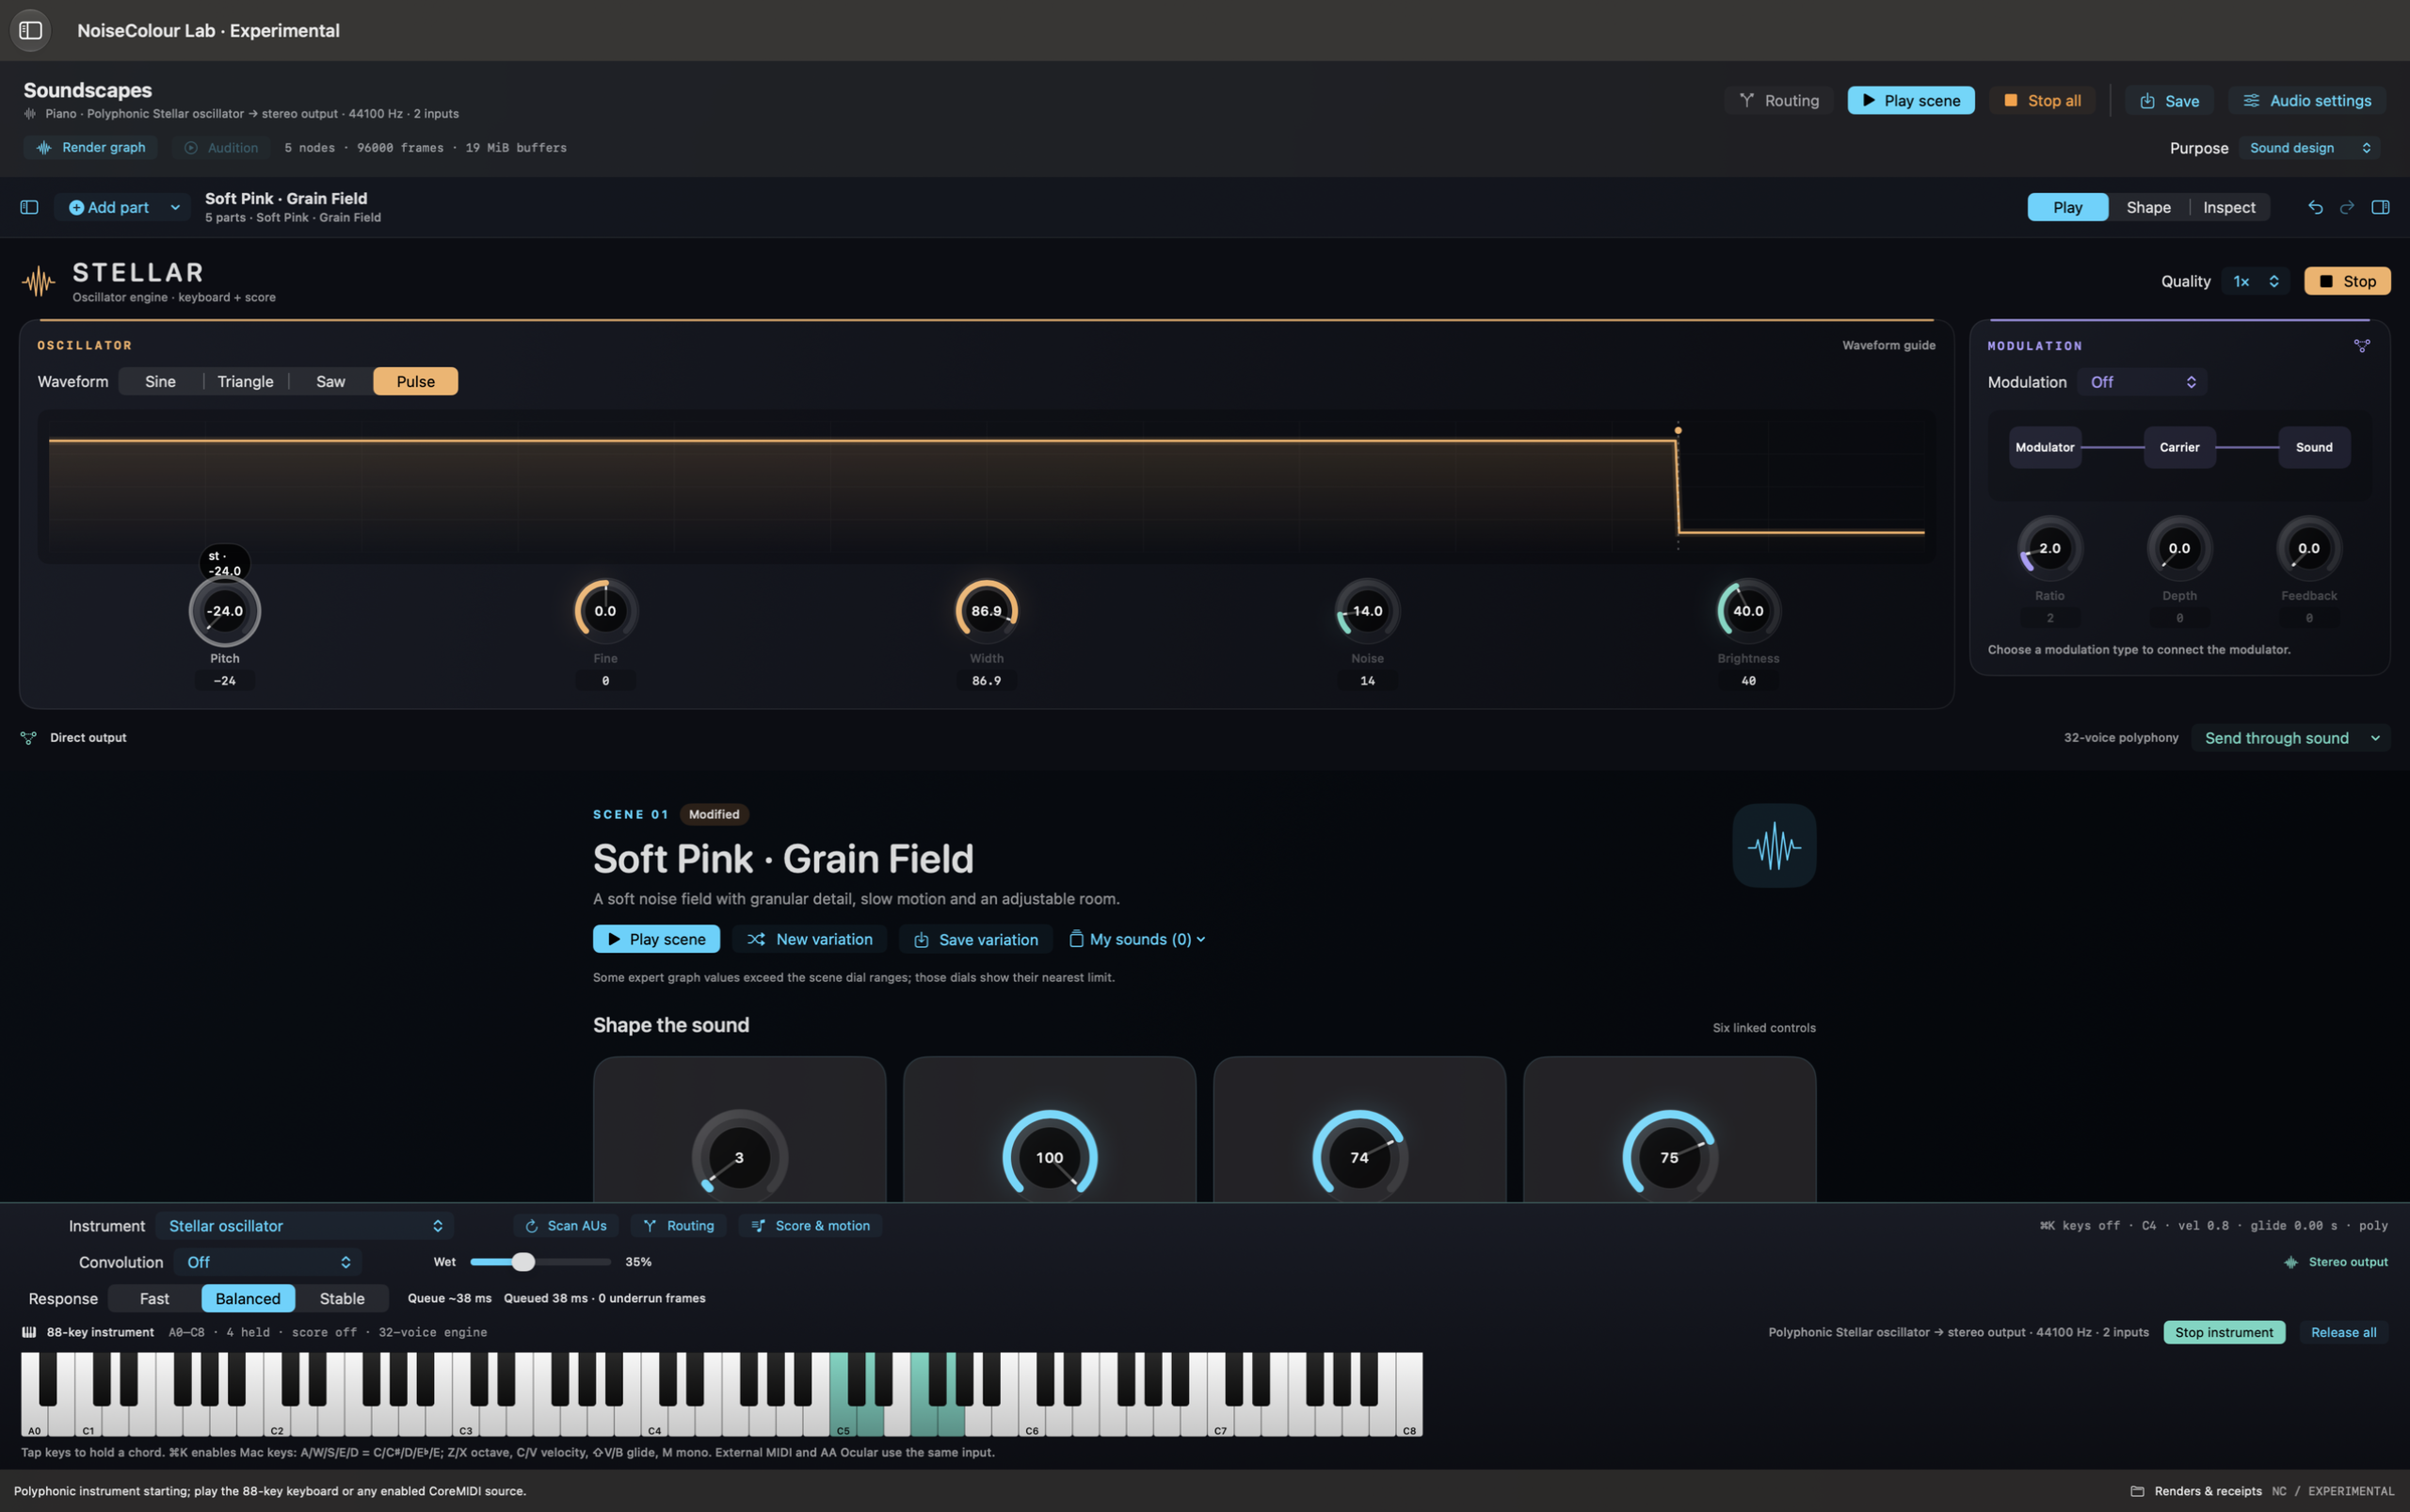Switch to the Play tab
Screen dimensions: 2410x1512
(2067, 207)
